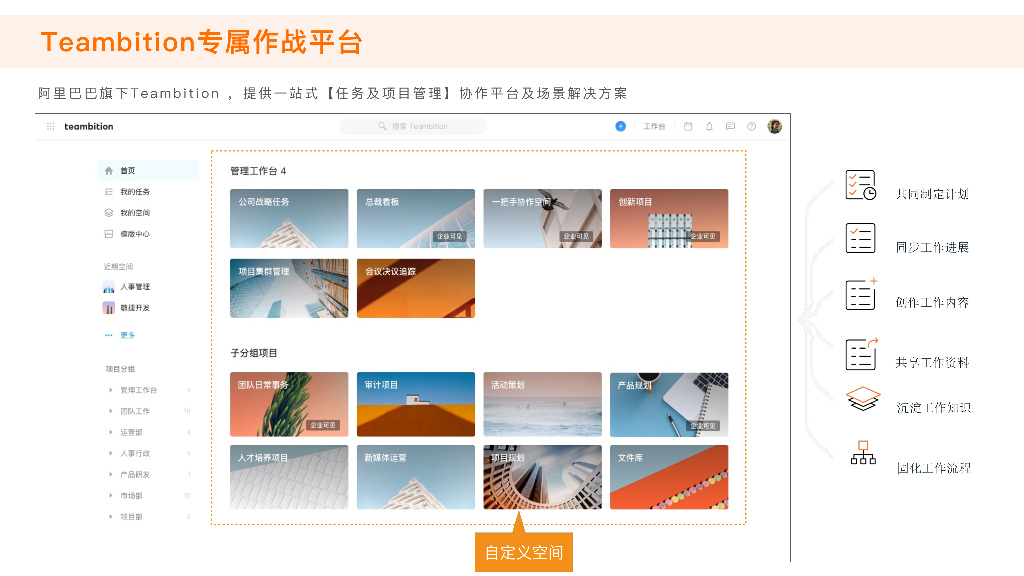
Task: Click the 子分组项目 section heading
Action: coord(254,353)
